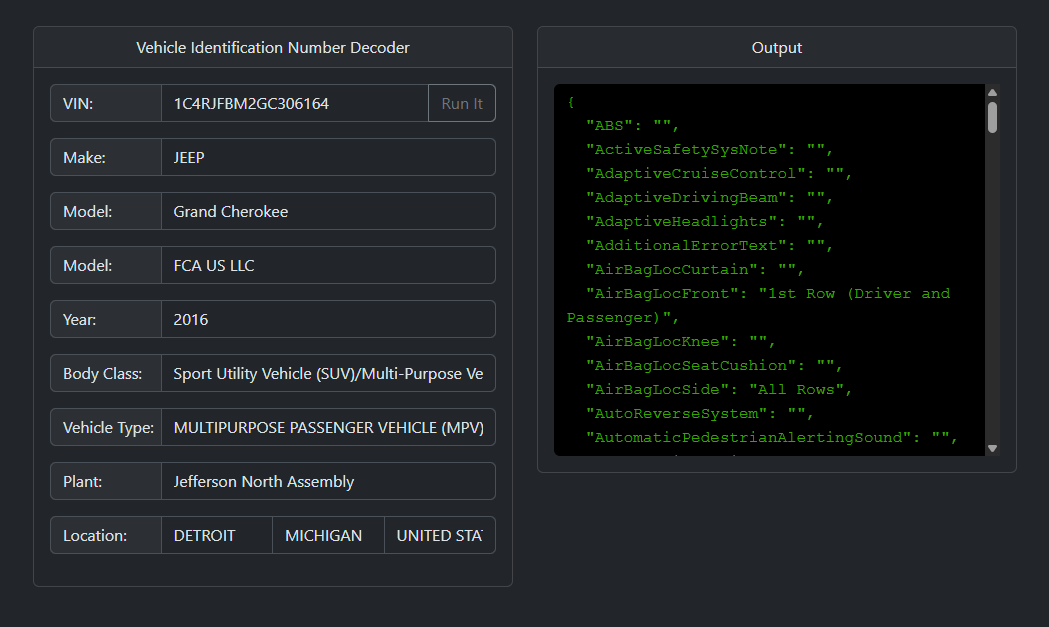Click the Output panel scroll-down arrow
The height and width of the screenshot is (627, 1049).
click(992, 448)
